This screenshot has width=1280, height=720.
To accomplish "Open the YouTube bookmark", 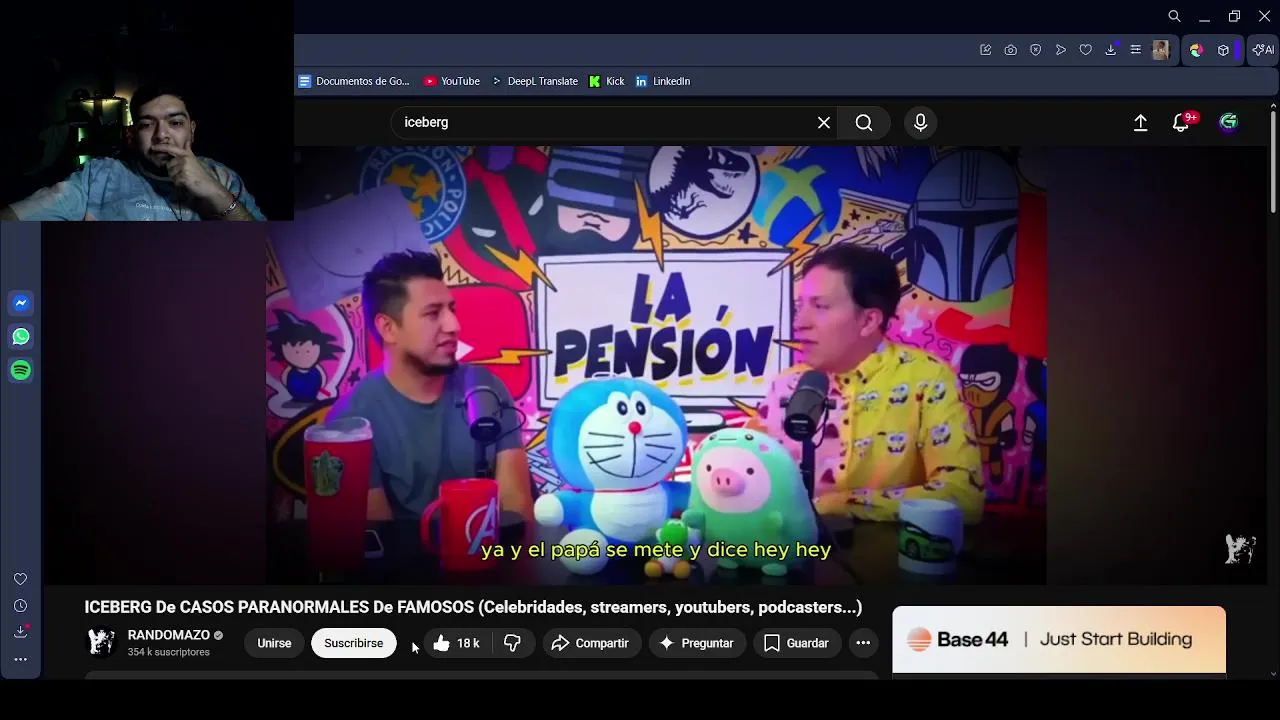I will coord(452,81).
